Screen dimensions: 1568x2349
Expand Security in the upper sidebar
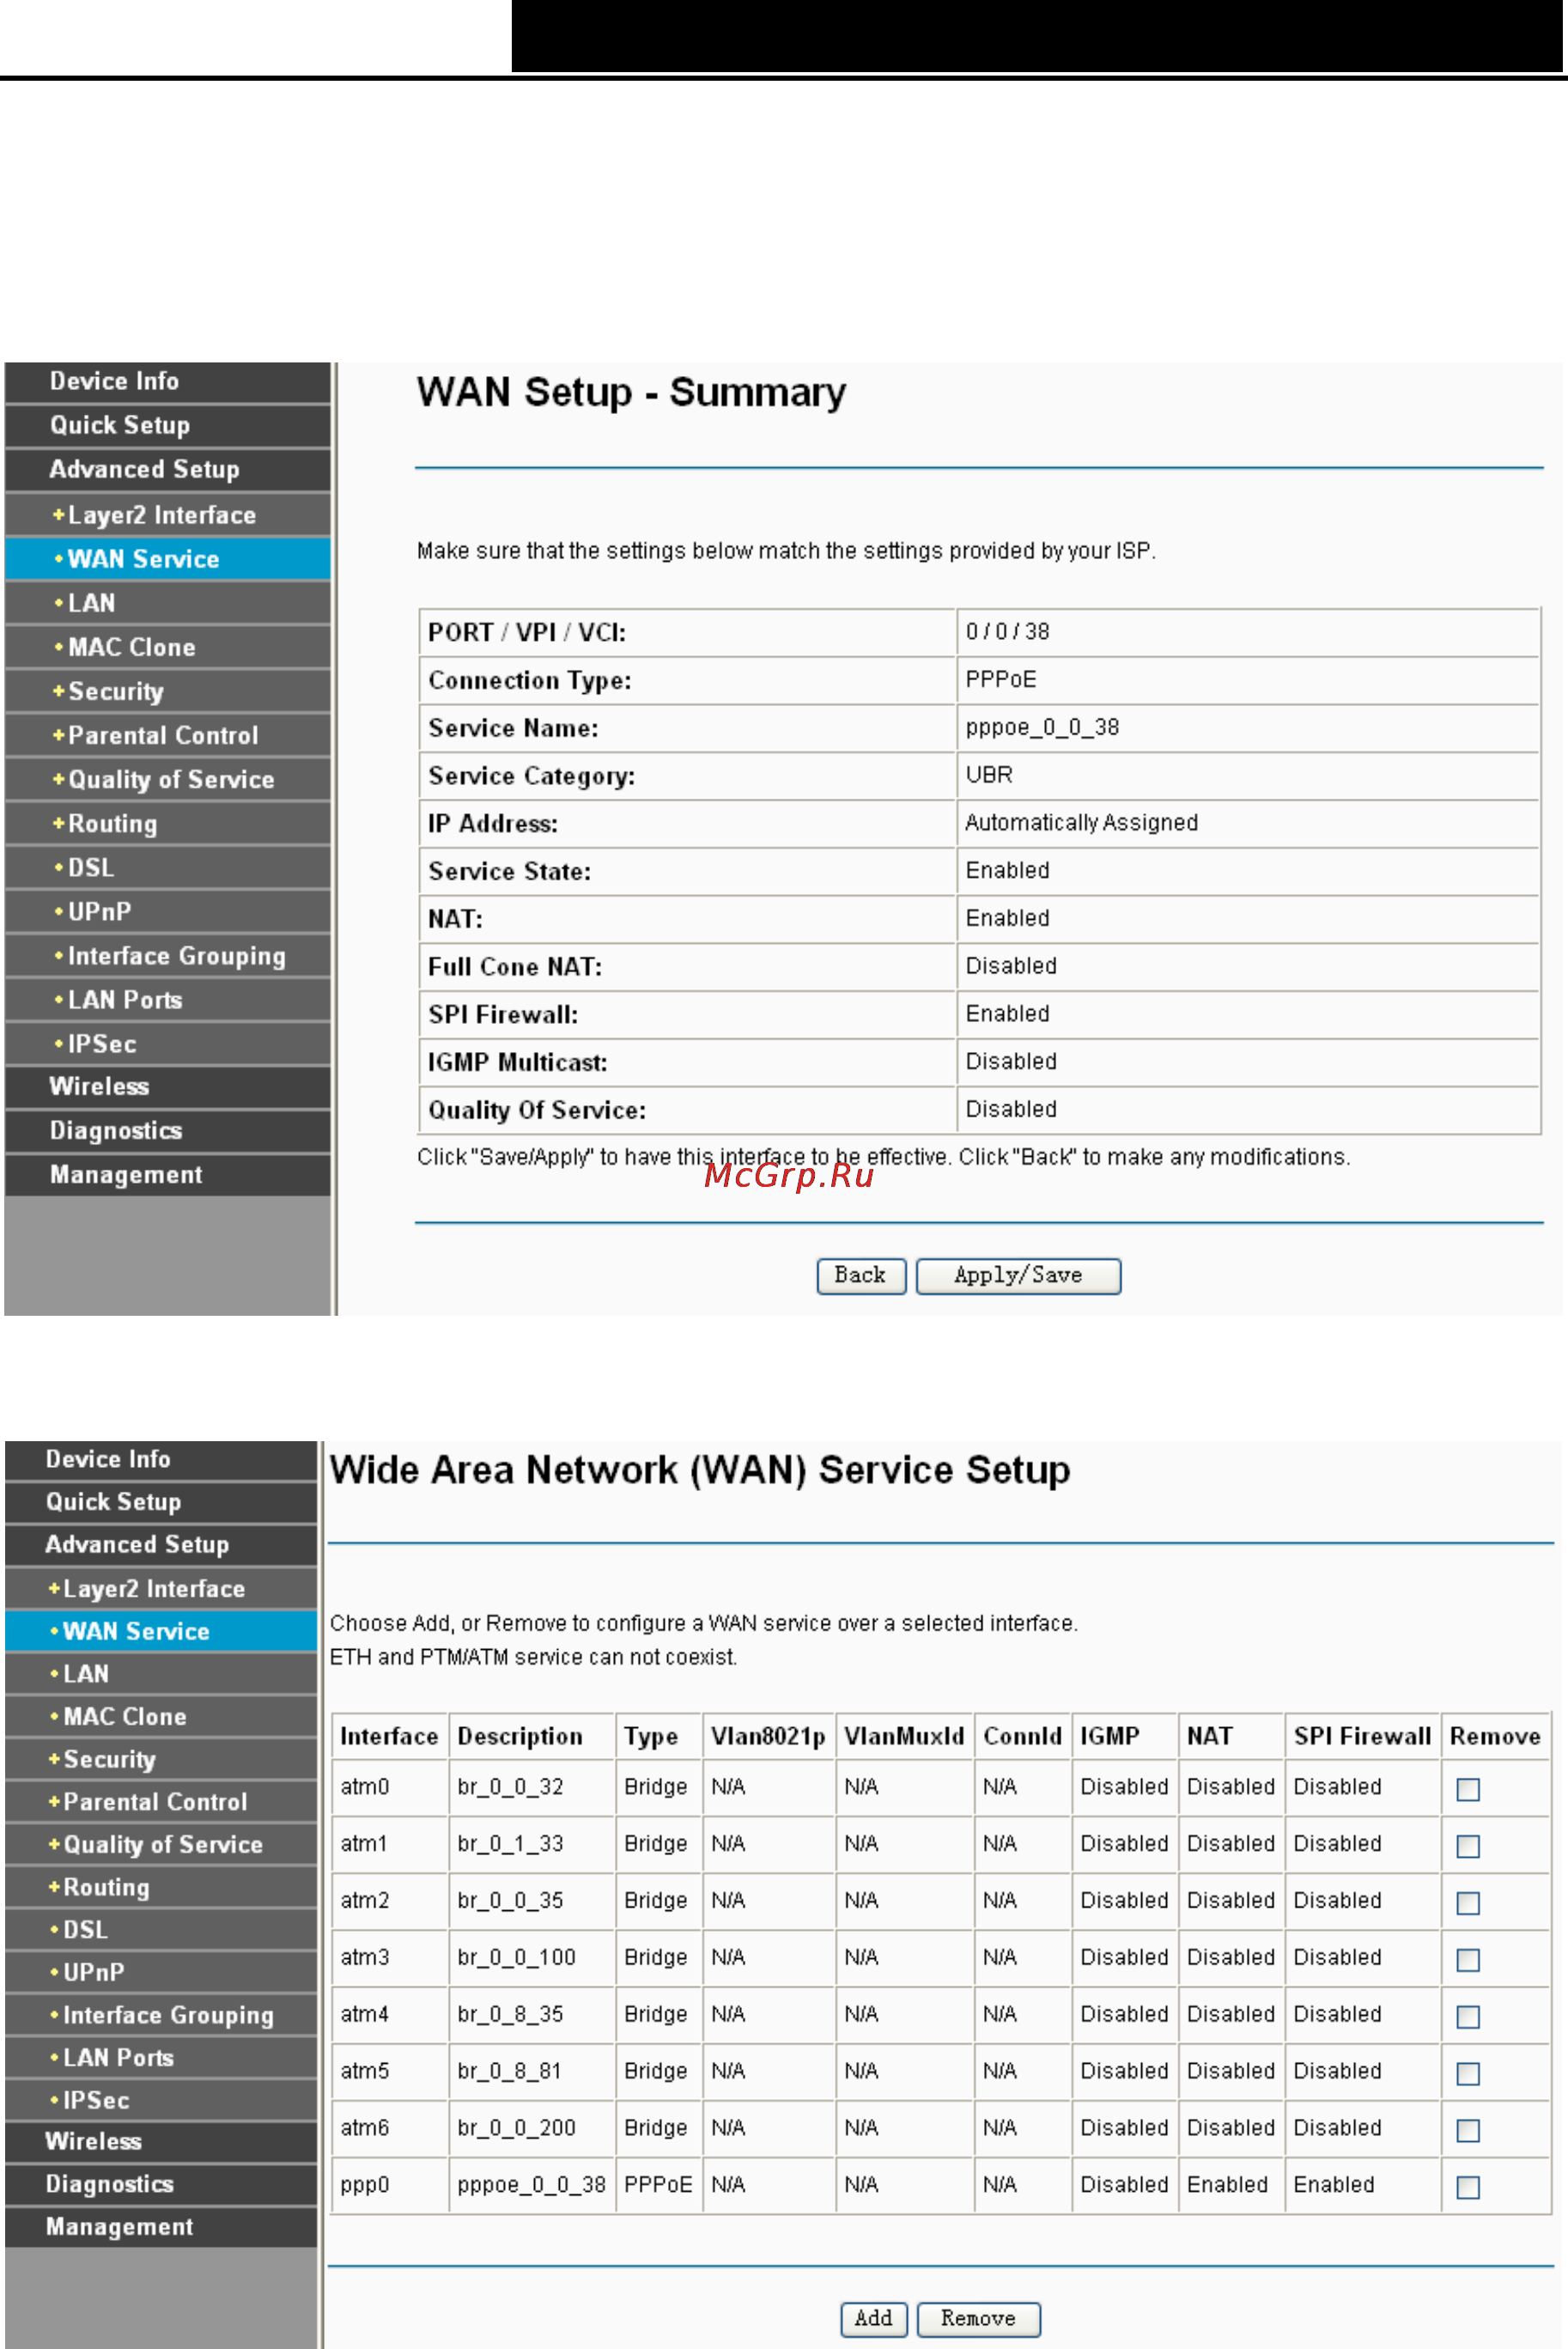point(167,691)
